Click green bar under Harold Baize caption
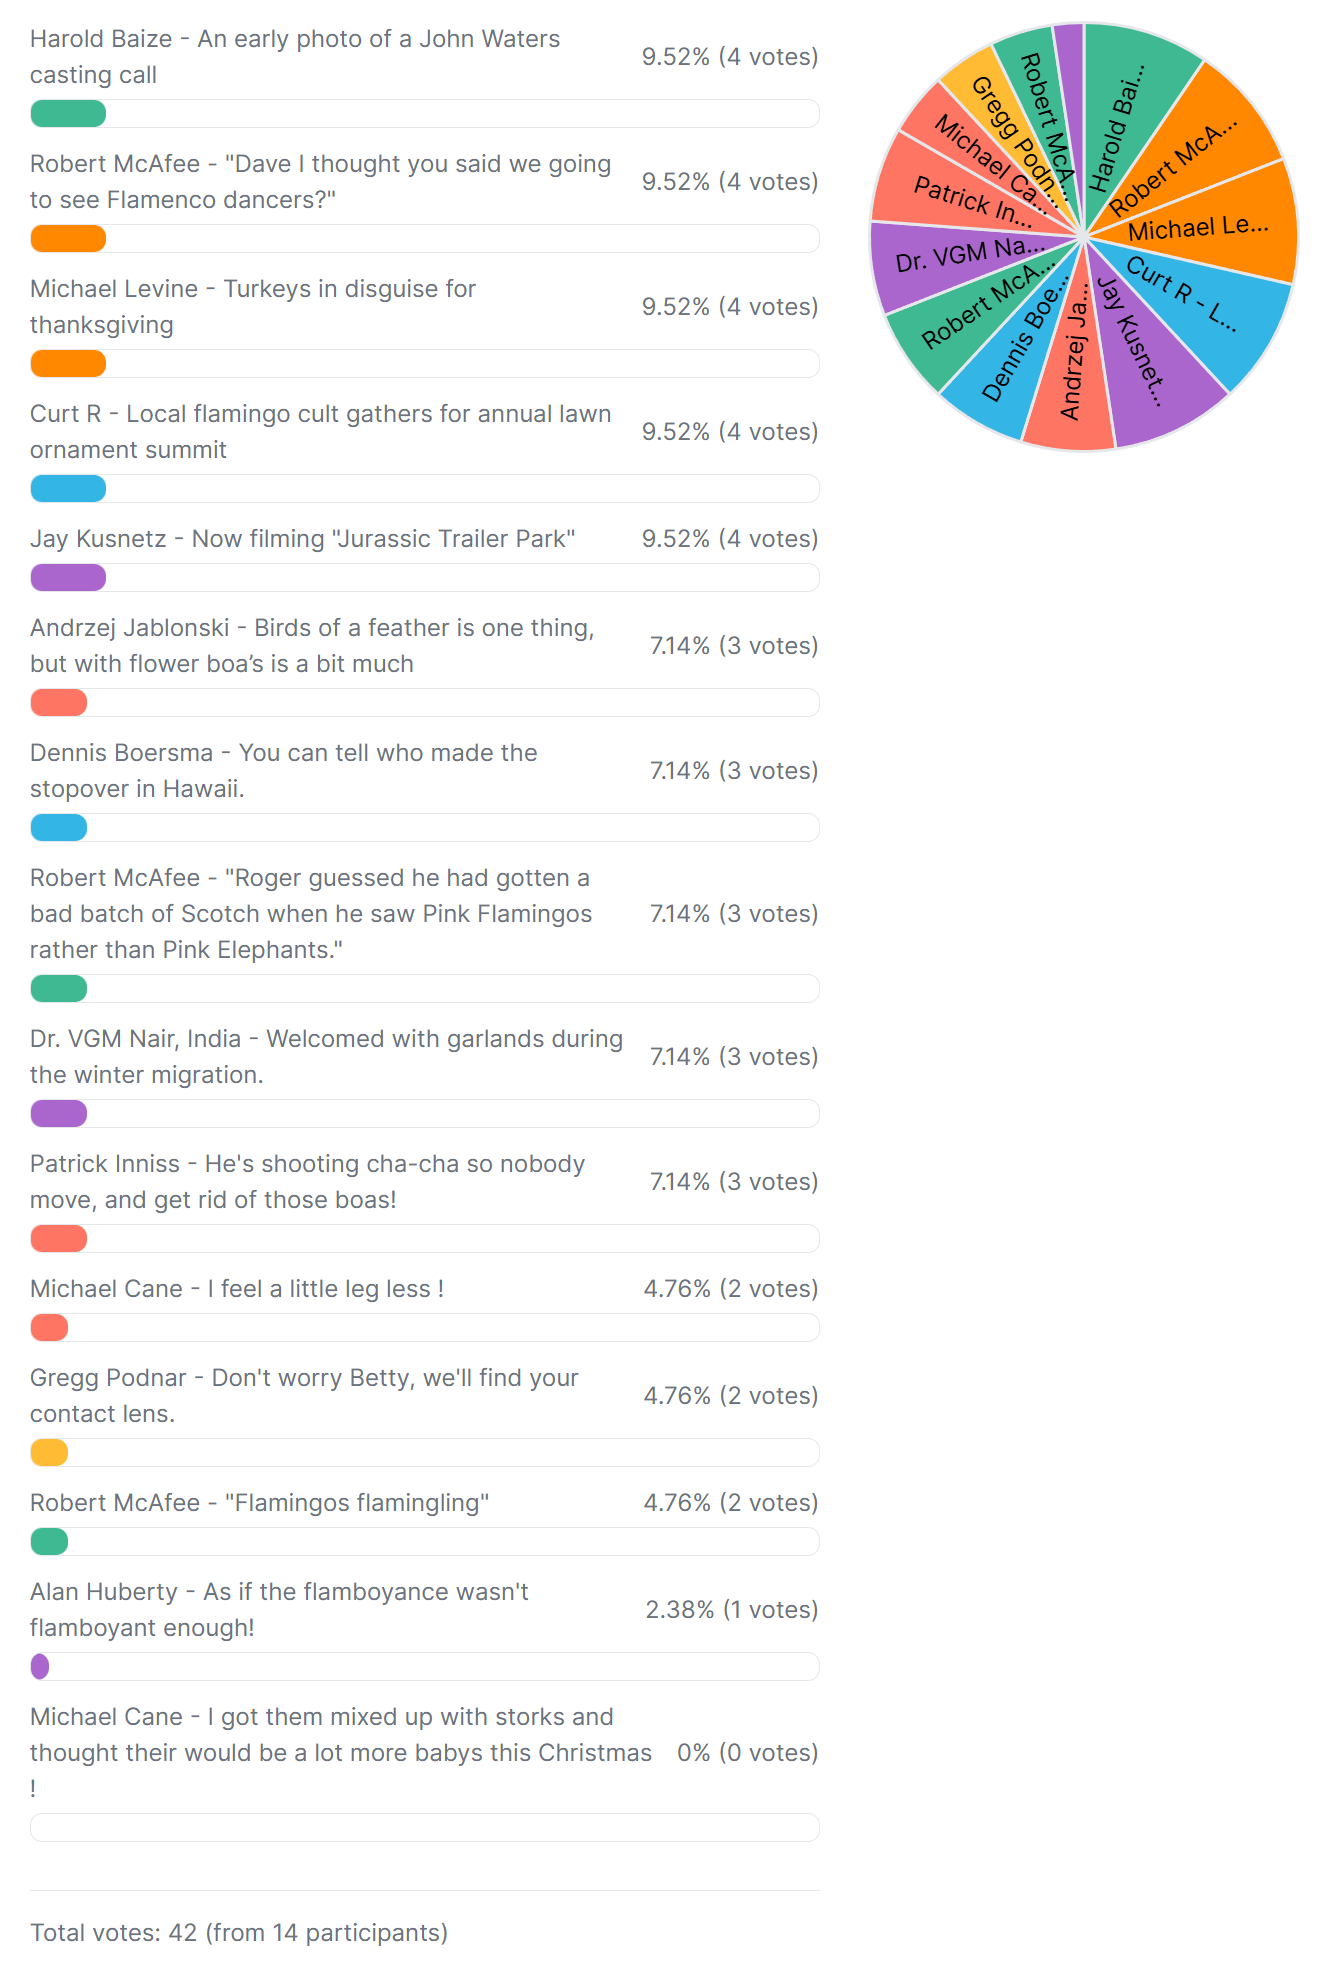Image resolution: width=1333 pixels, height=1971 pixels. point(68,114)
